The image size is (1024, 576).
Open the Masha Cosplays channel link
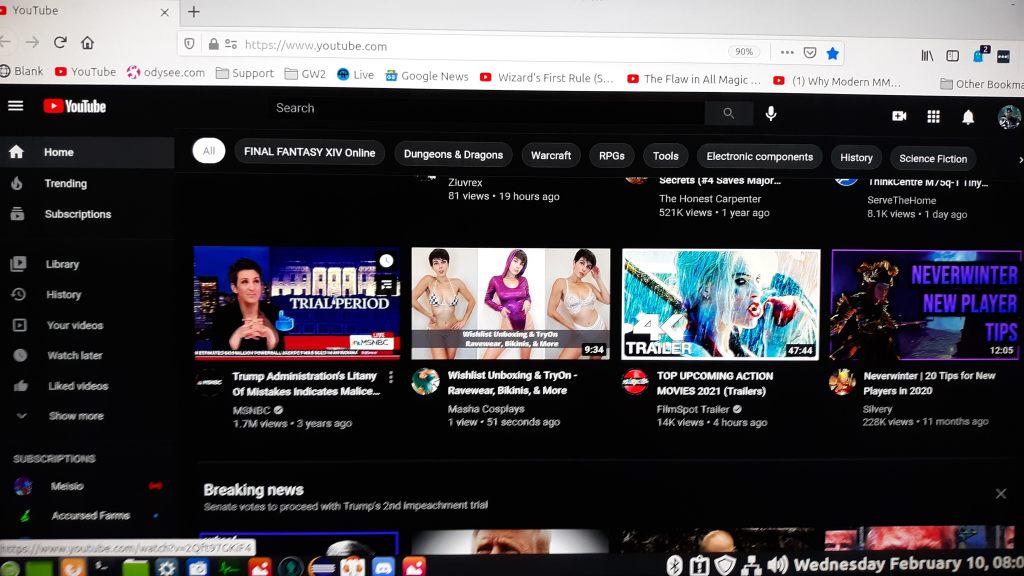(x=486, y=408)
